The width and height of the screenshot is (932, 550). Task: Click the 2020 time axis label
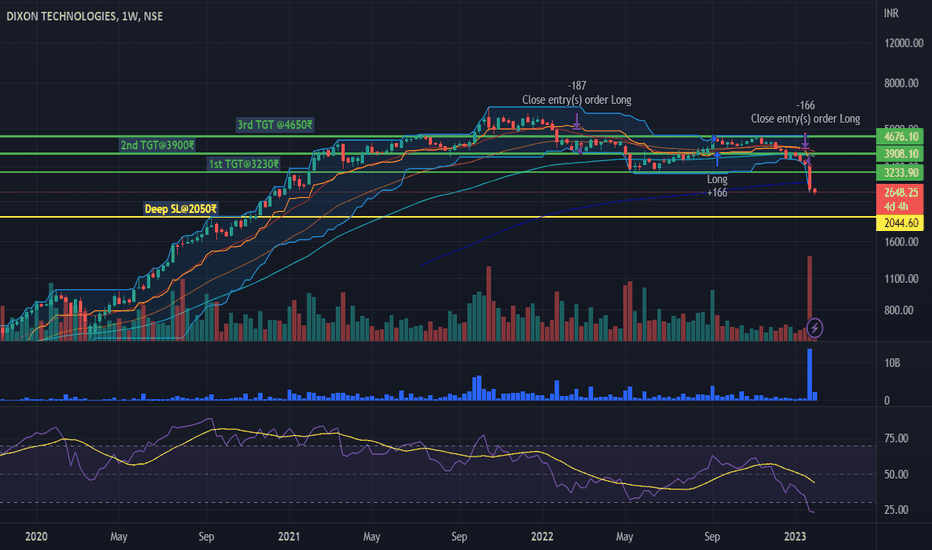coord(36,536)
